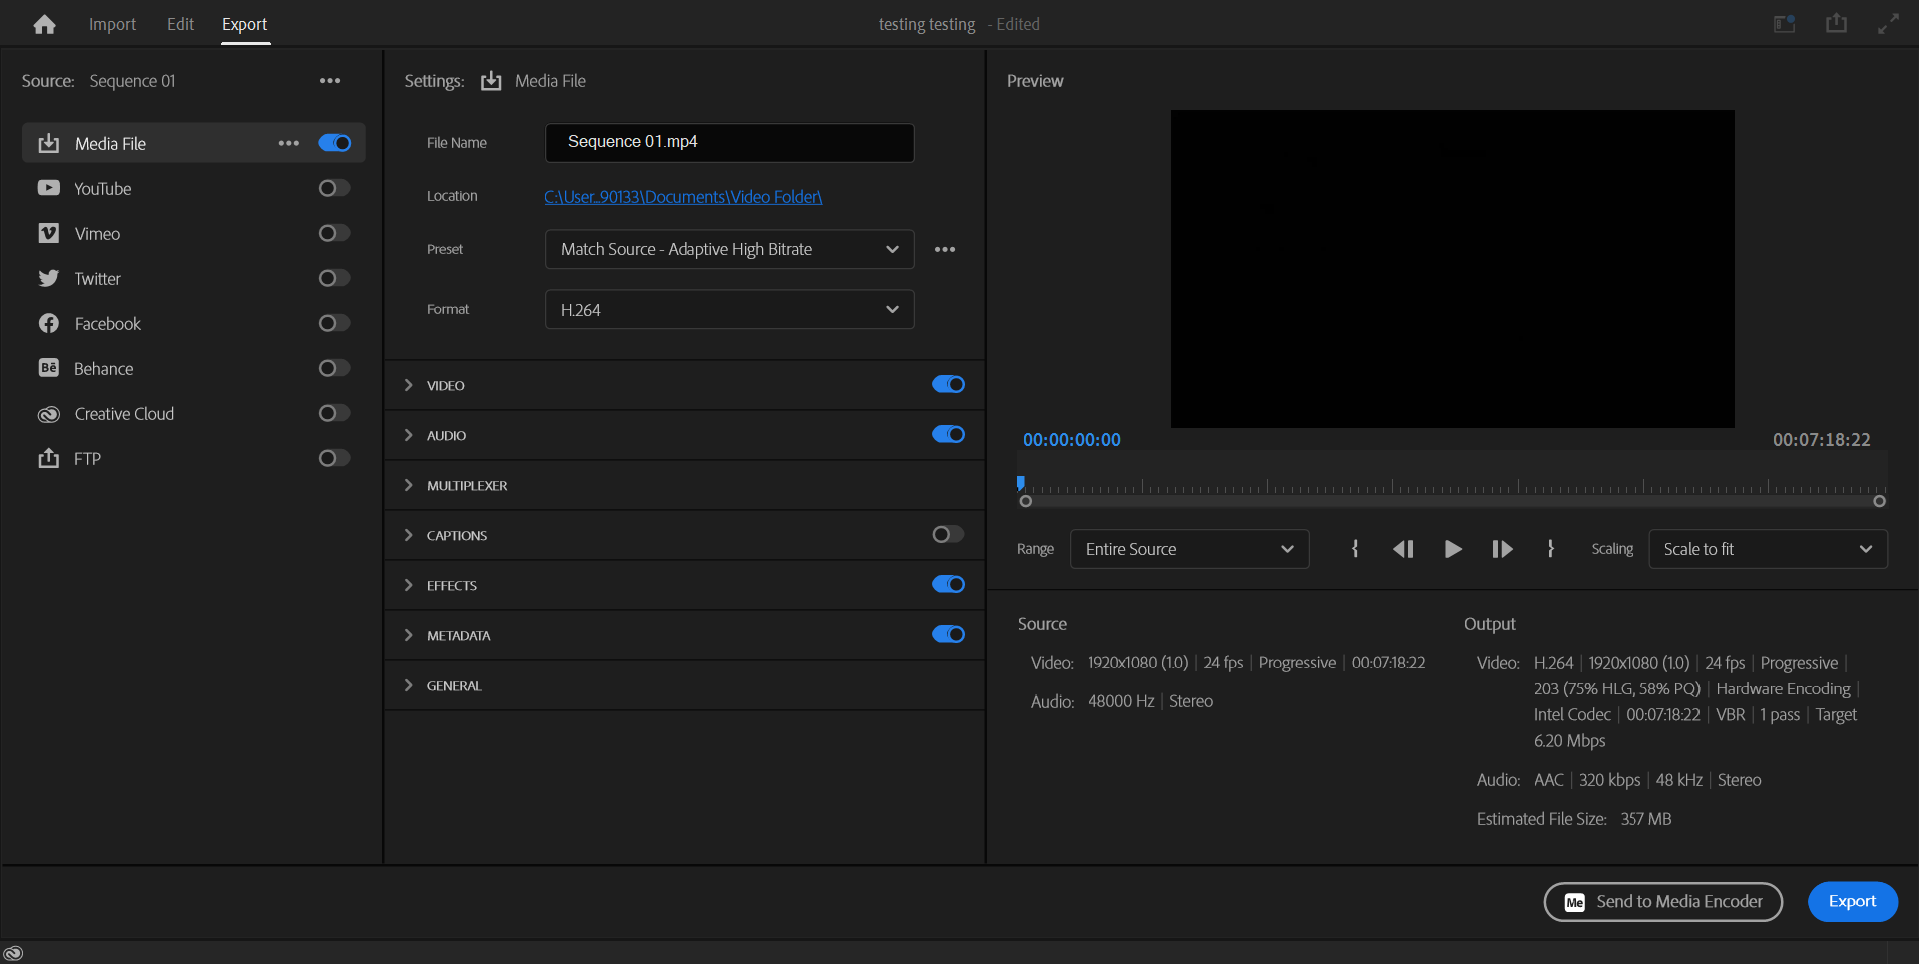Select the FTP destination icon
The image size is (1919, 964).
[49, 458]
